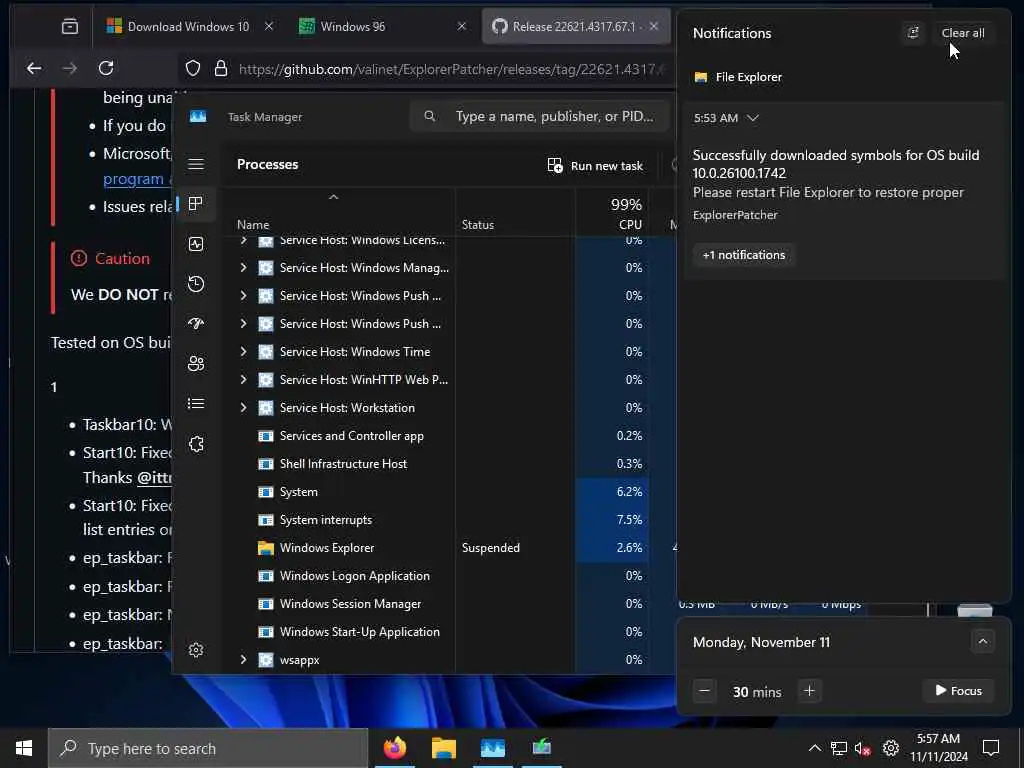Open App history in Task Manager sidebar
The image size is (1024, 768).
(x=196, y=283)
